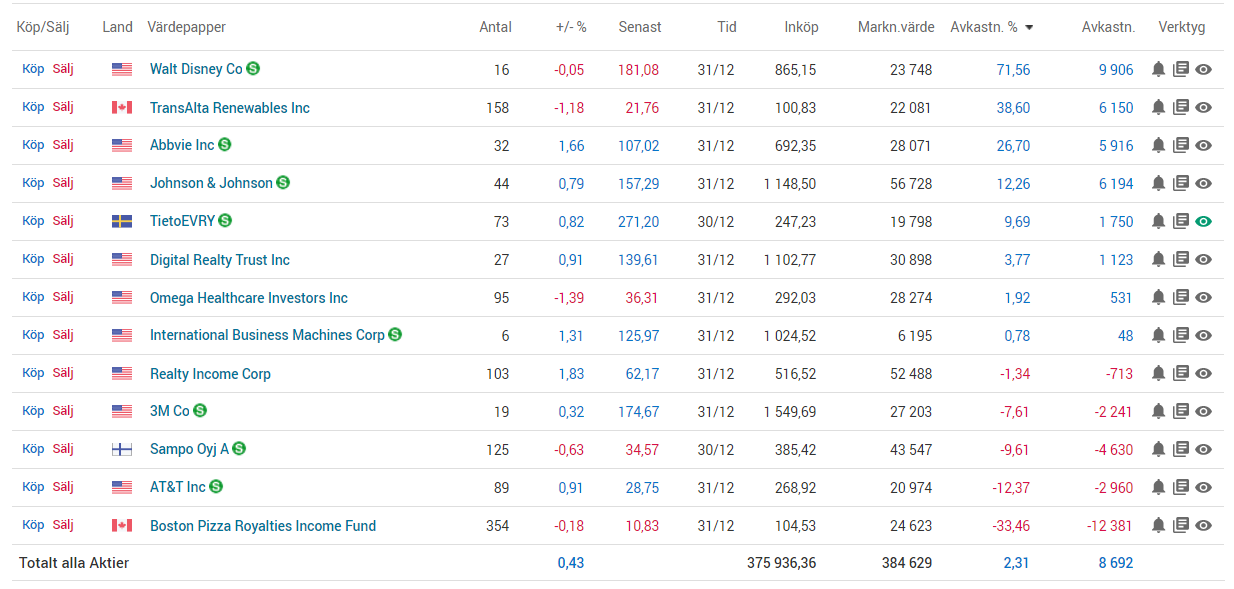Sort by Värdepapper column header

[187, 27]
